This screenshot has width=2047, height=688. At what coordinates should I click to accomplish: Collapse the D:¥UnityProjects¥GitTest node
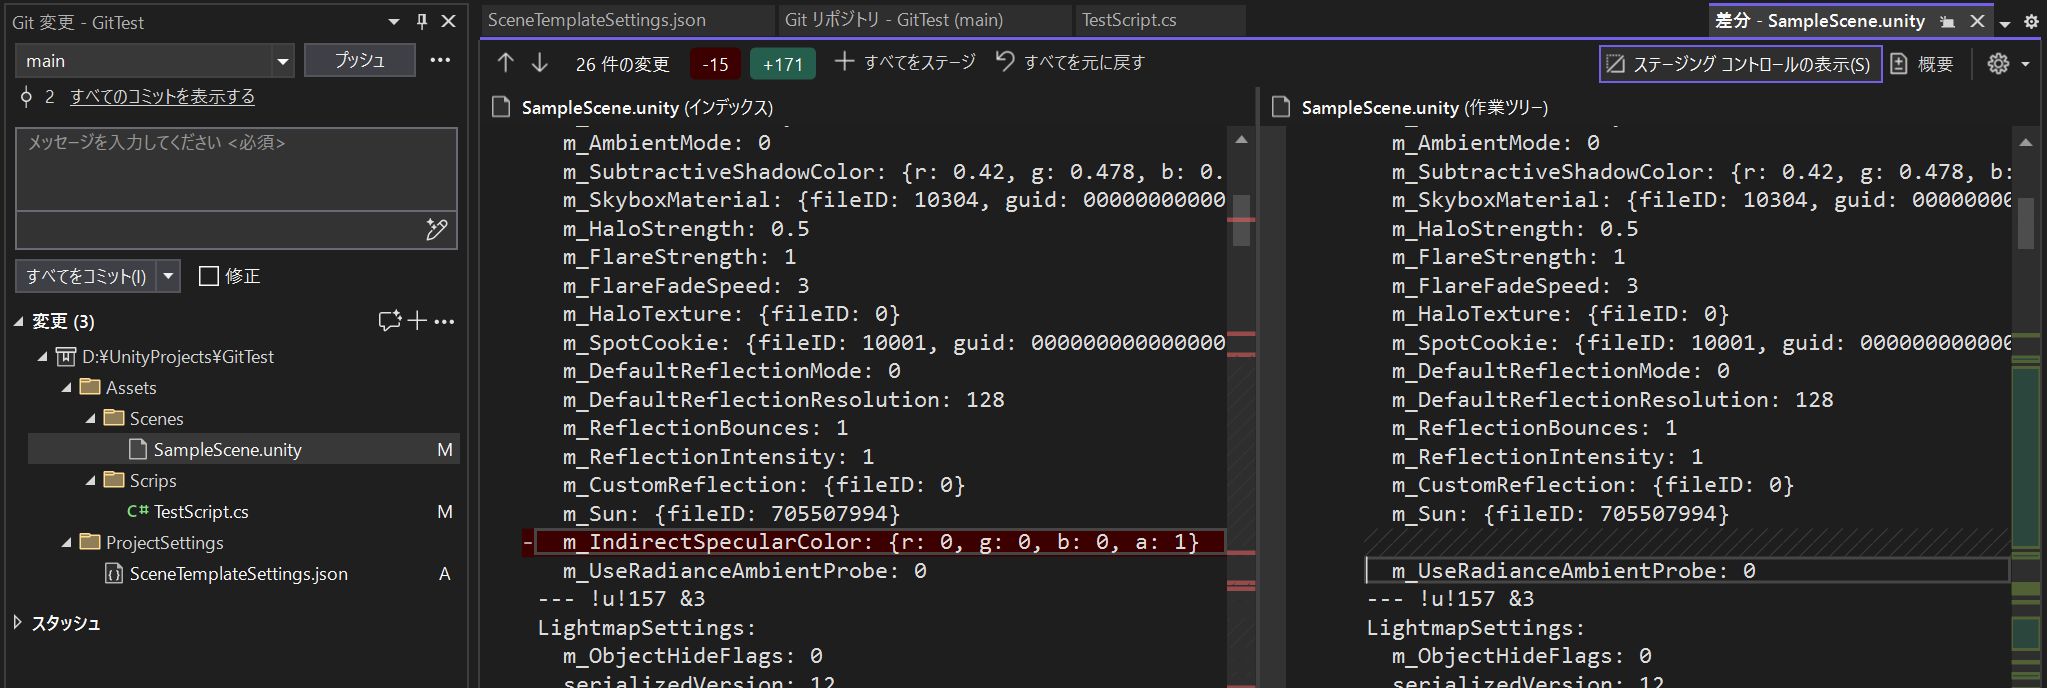[x=42, y=356]
